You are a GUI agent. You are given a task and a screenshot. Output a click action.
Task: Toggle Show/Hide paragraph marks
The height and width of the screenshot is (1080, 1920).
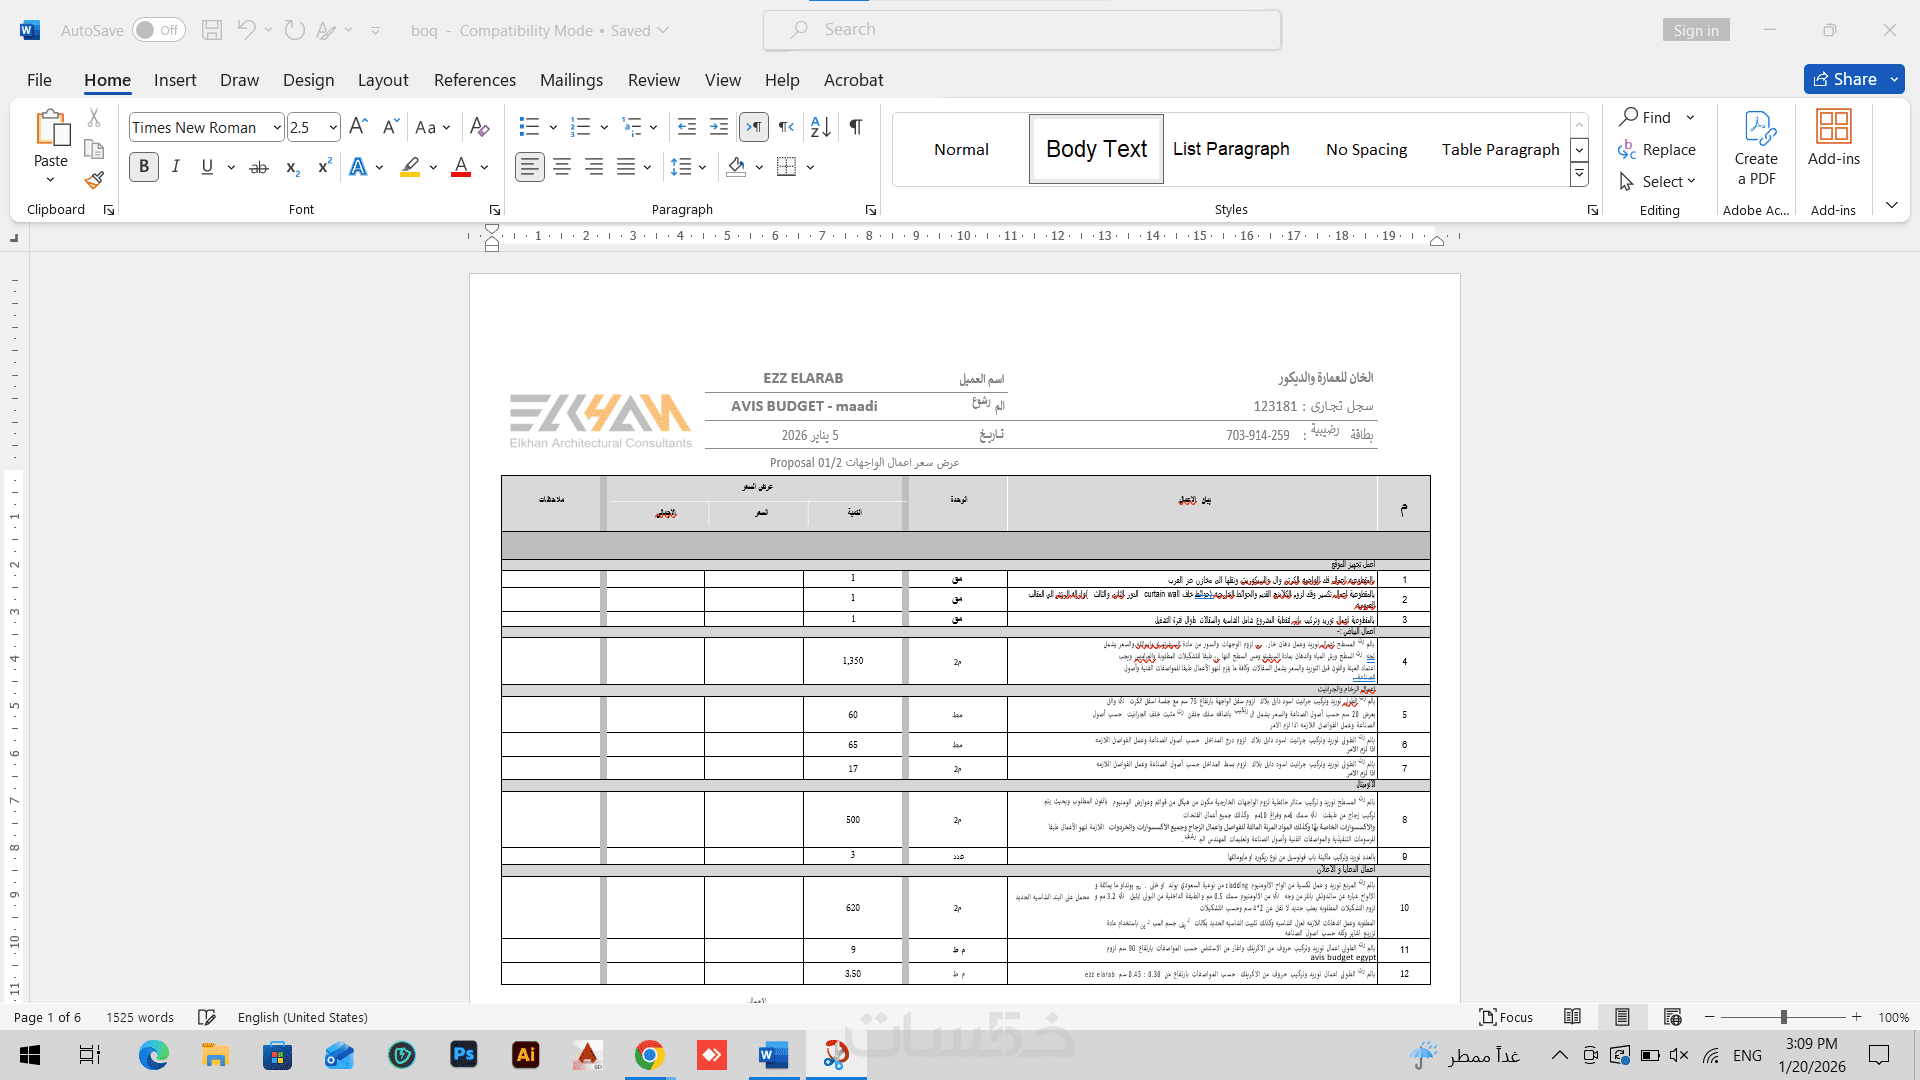(x=856, y=127)
